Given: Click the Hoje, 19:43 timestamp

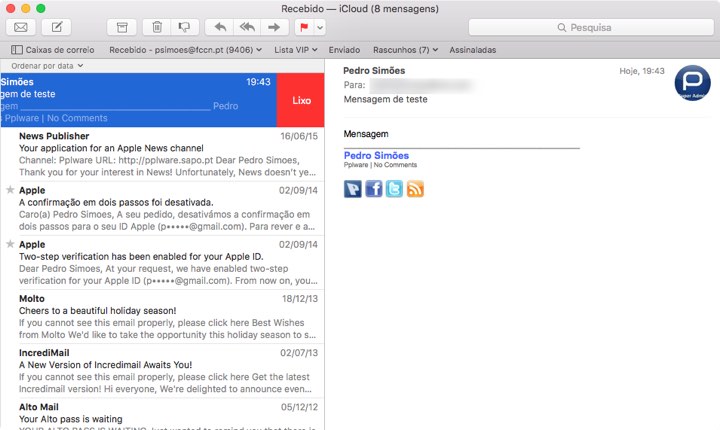Looking at the screenshot, I should pyautogui.click(x=641, y=71).
